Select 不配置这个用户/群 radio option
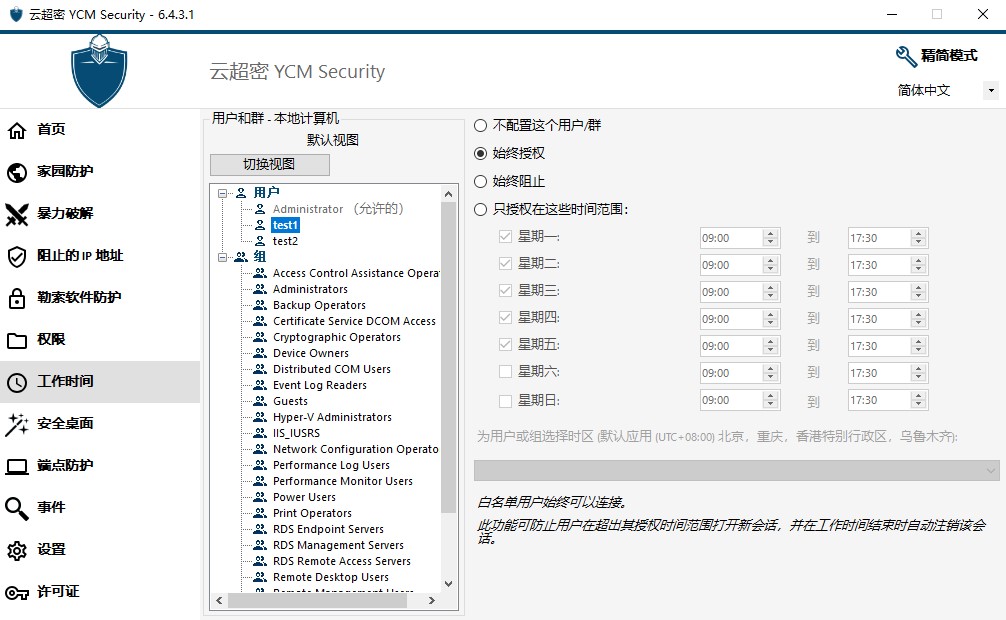 coord(480,126)
